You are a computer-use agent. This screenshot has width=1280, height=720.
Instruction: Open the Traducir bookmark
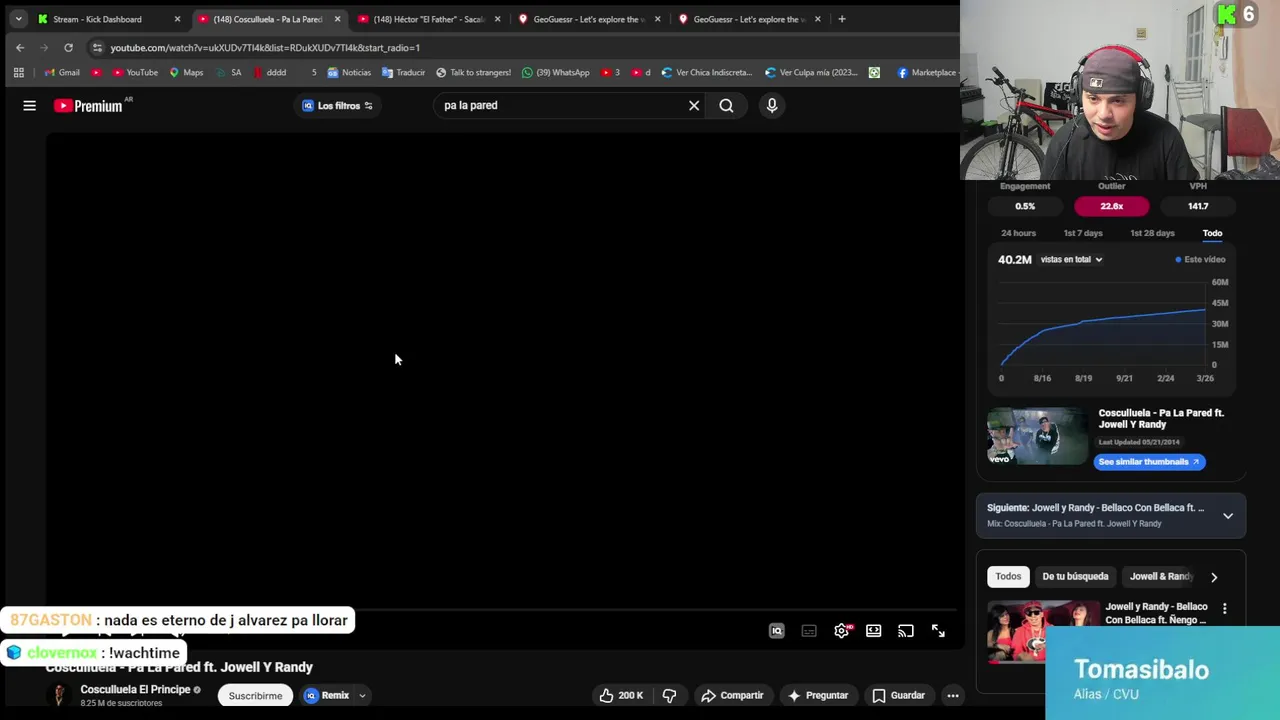coord(403,72)
